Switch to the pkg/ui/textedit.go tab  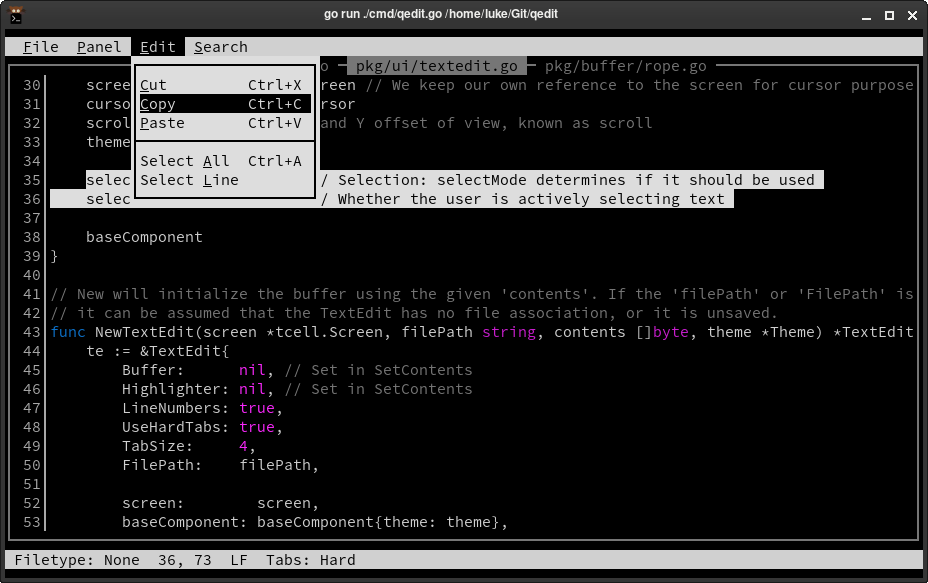coord(437,66)
